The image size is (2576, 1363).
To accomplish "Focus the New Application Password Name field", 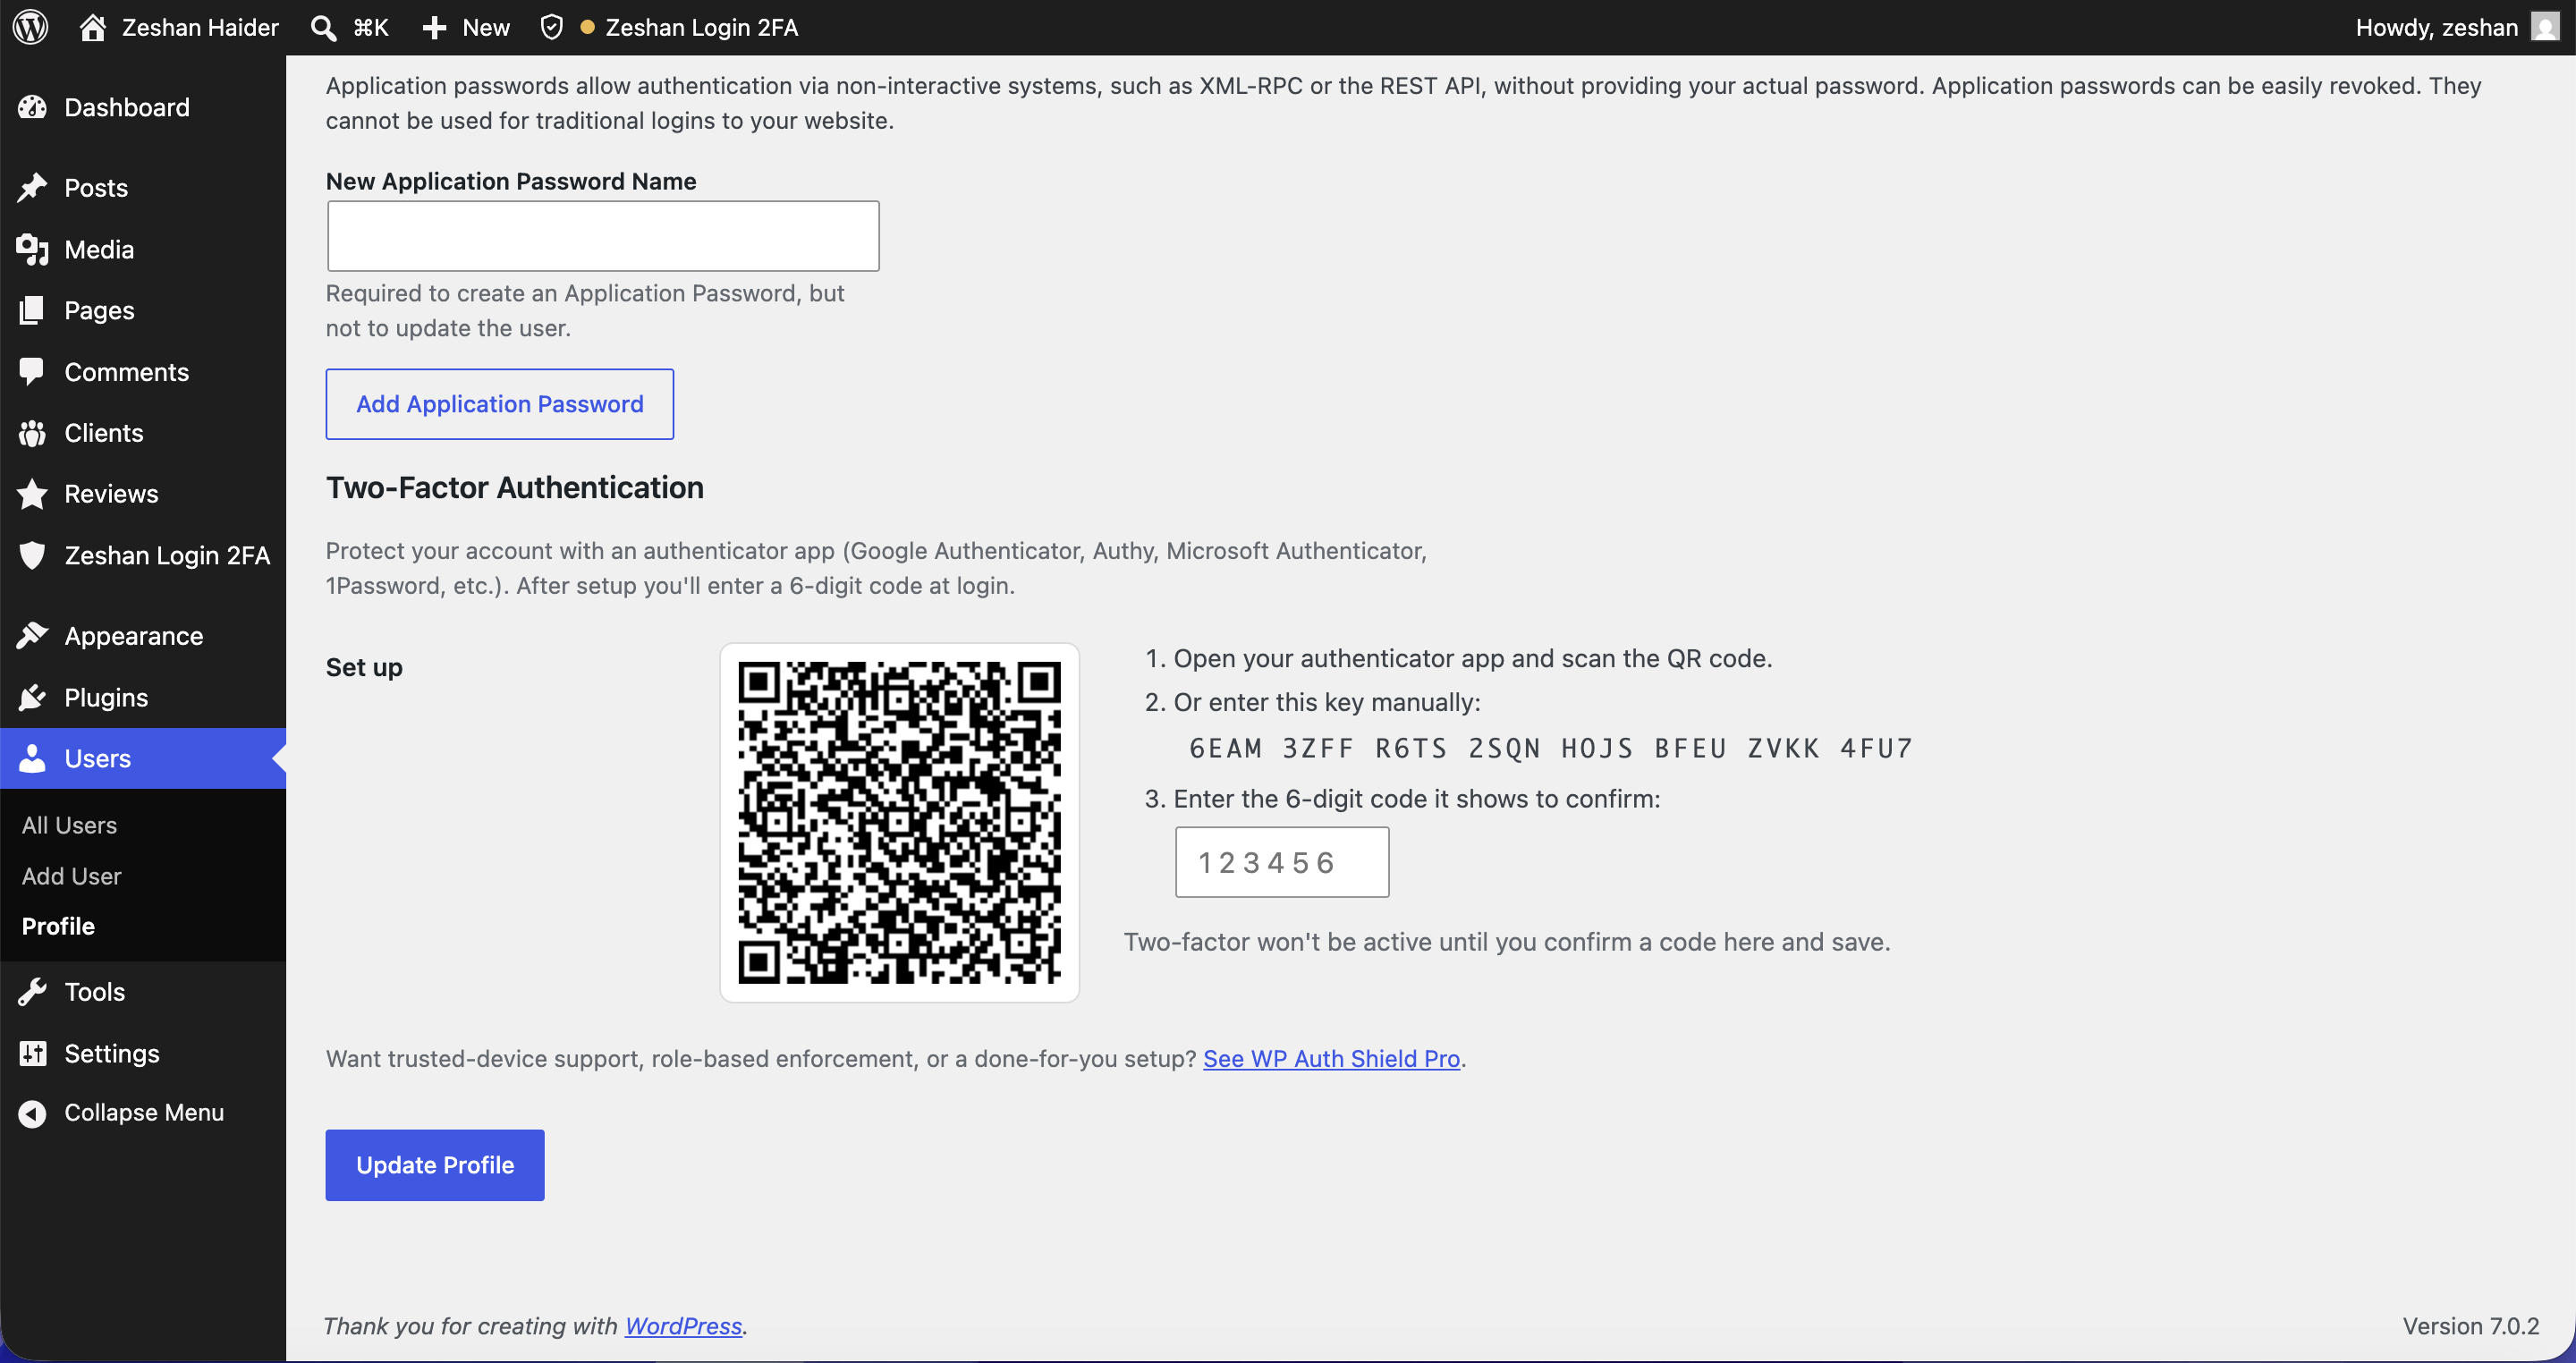I will point(603,236).
